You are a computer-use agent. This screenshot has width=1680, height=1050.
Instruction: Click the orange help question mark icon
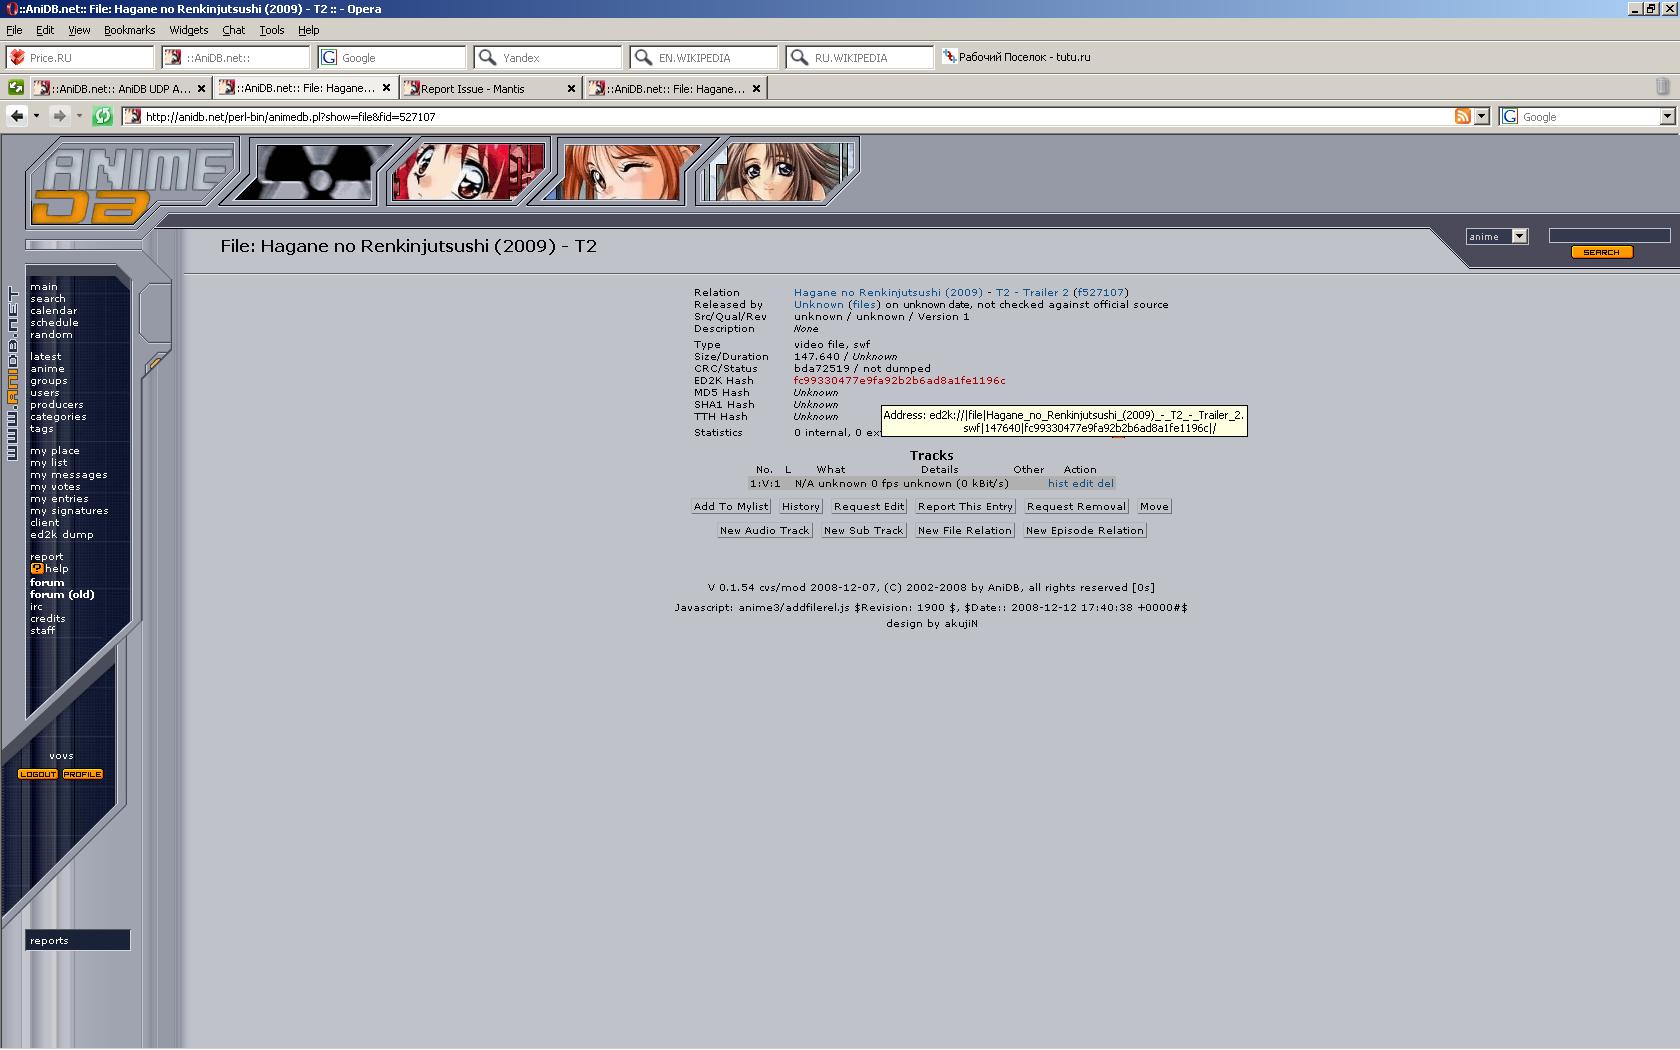tap(36, 569)
